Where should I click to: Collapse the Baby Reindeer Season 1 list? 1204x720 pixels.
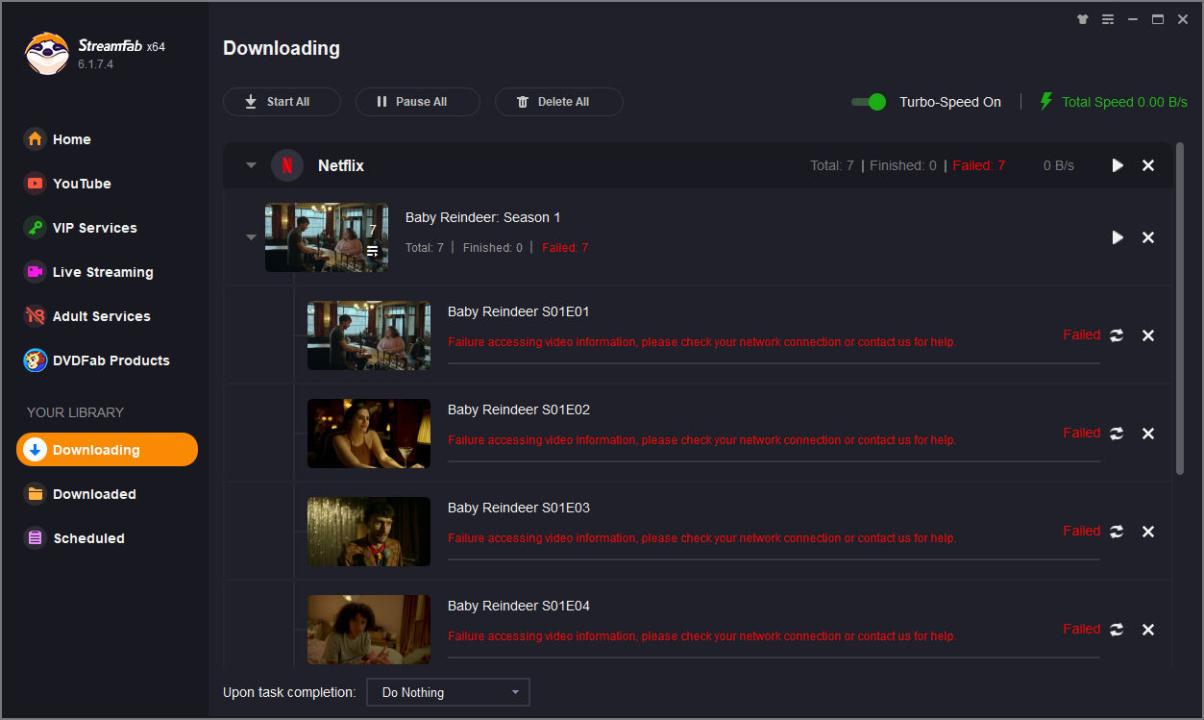tap(251, 238)
